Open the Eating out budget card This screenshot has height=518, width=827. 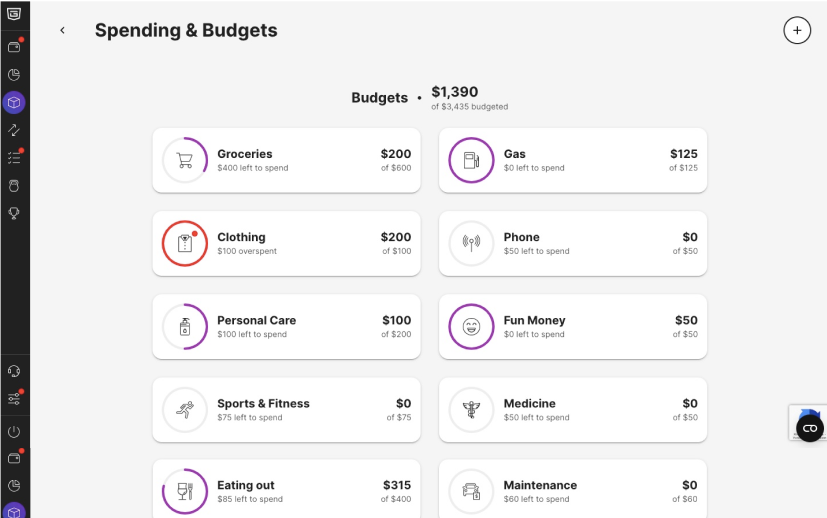pyautogui.click(x=286, y=489)
